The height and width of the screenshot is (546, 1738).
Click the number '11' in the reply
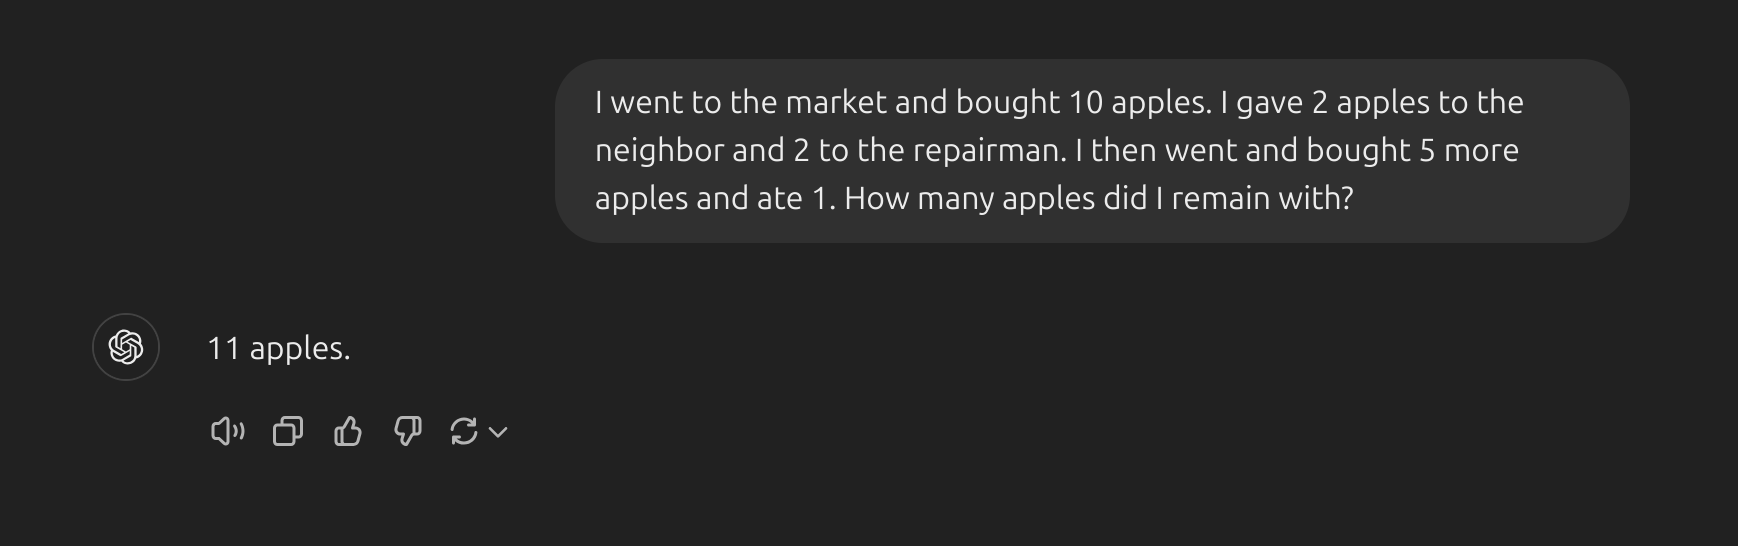pos(224,349)
